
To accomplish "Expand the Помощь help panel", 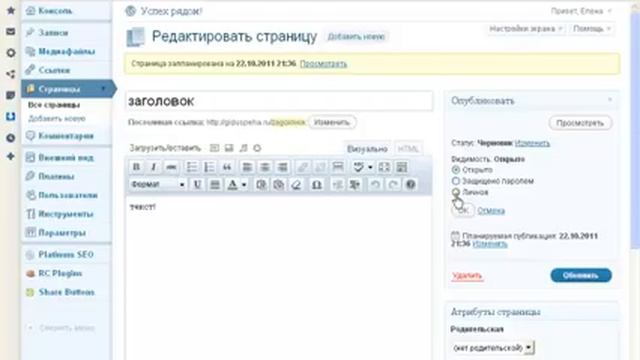I will coord(591,29).
